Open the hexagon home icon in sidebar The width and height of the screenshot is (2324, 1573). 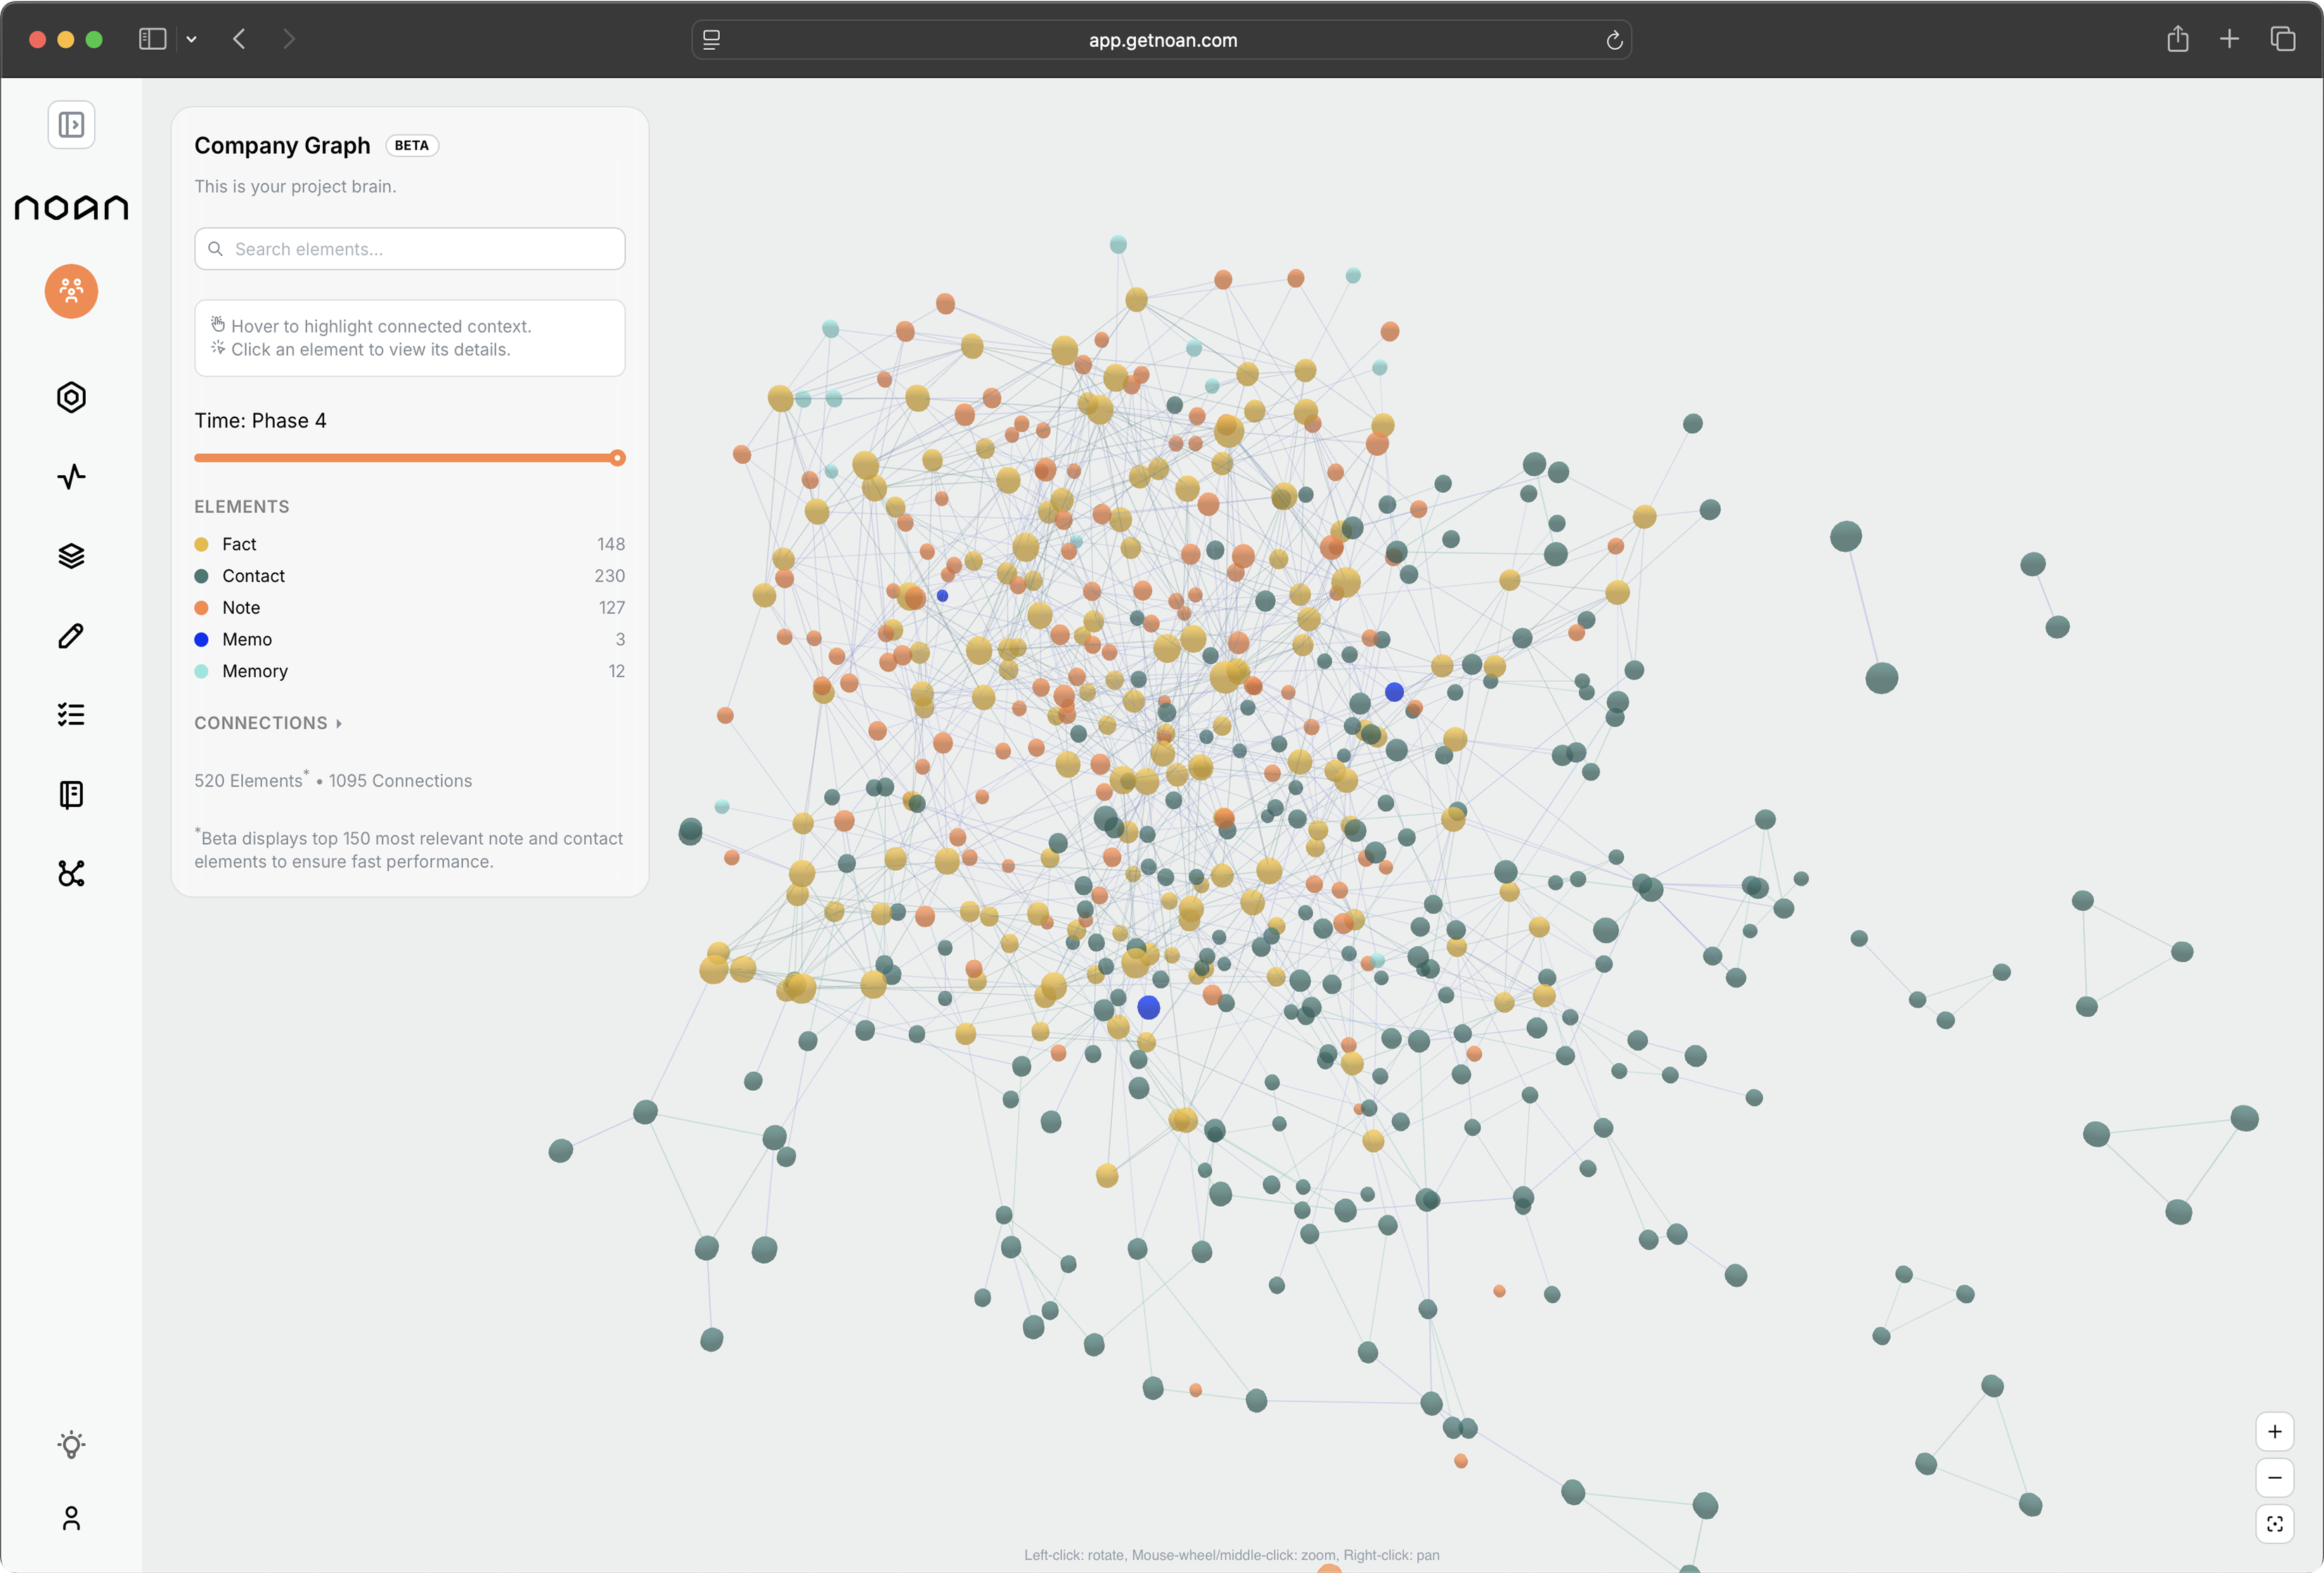pos(71,397)
